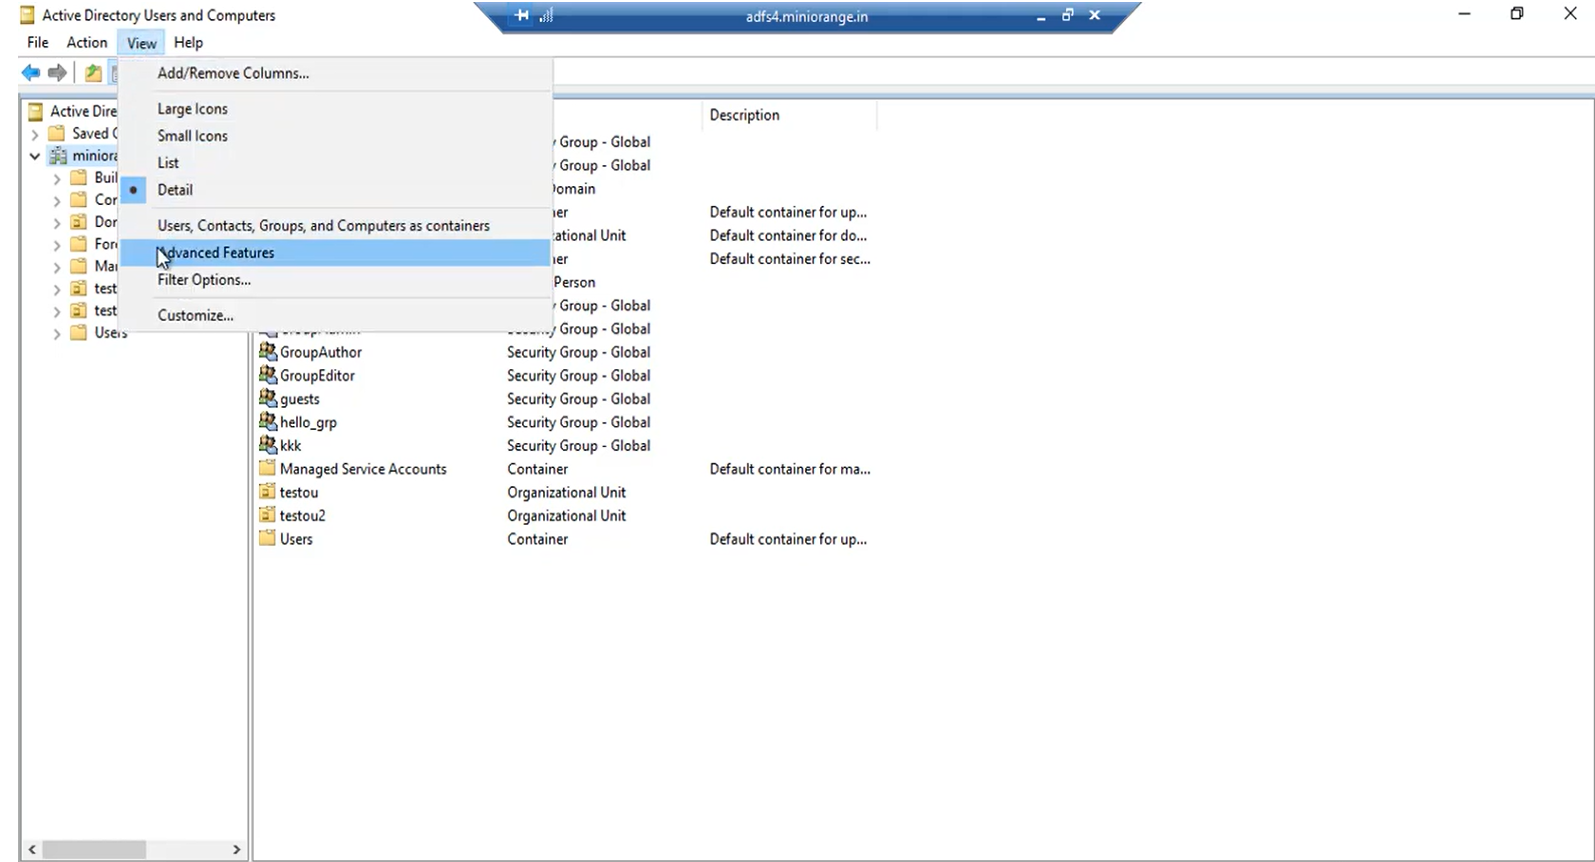Click the Up One Level toolbar icon
Viewport: 1595px width, 862px height.
(93, 72)
